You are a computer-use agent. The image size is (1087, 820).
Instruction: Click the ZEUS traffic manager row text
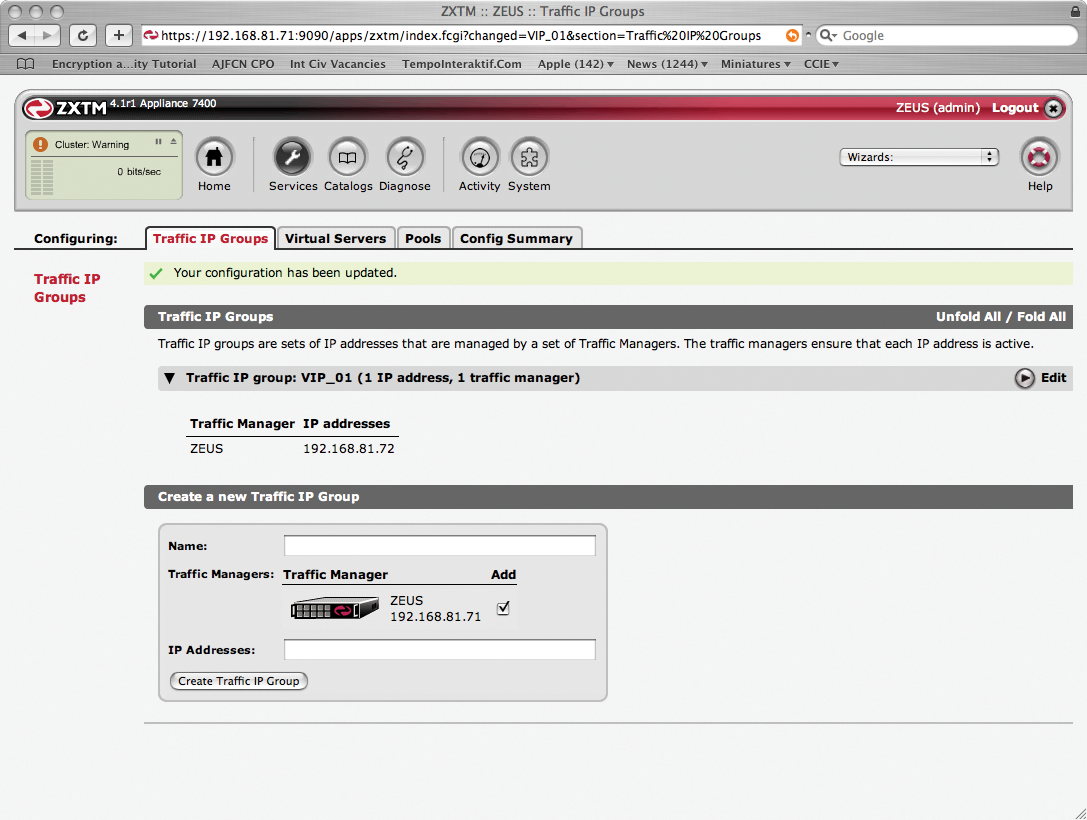[x=207, y=449]
